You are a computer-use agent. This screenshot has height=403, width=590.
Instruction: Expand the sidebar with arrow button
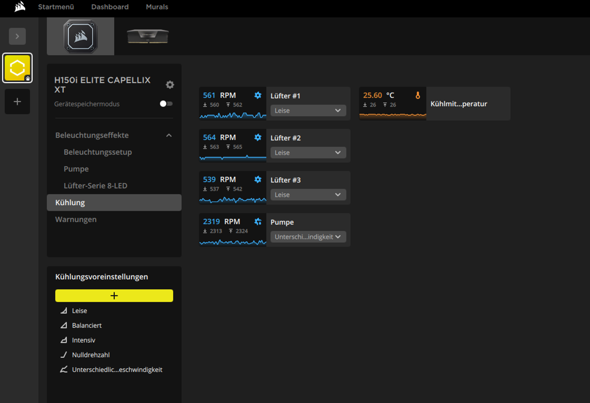(17, 36)
